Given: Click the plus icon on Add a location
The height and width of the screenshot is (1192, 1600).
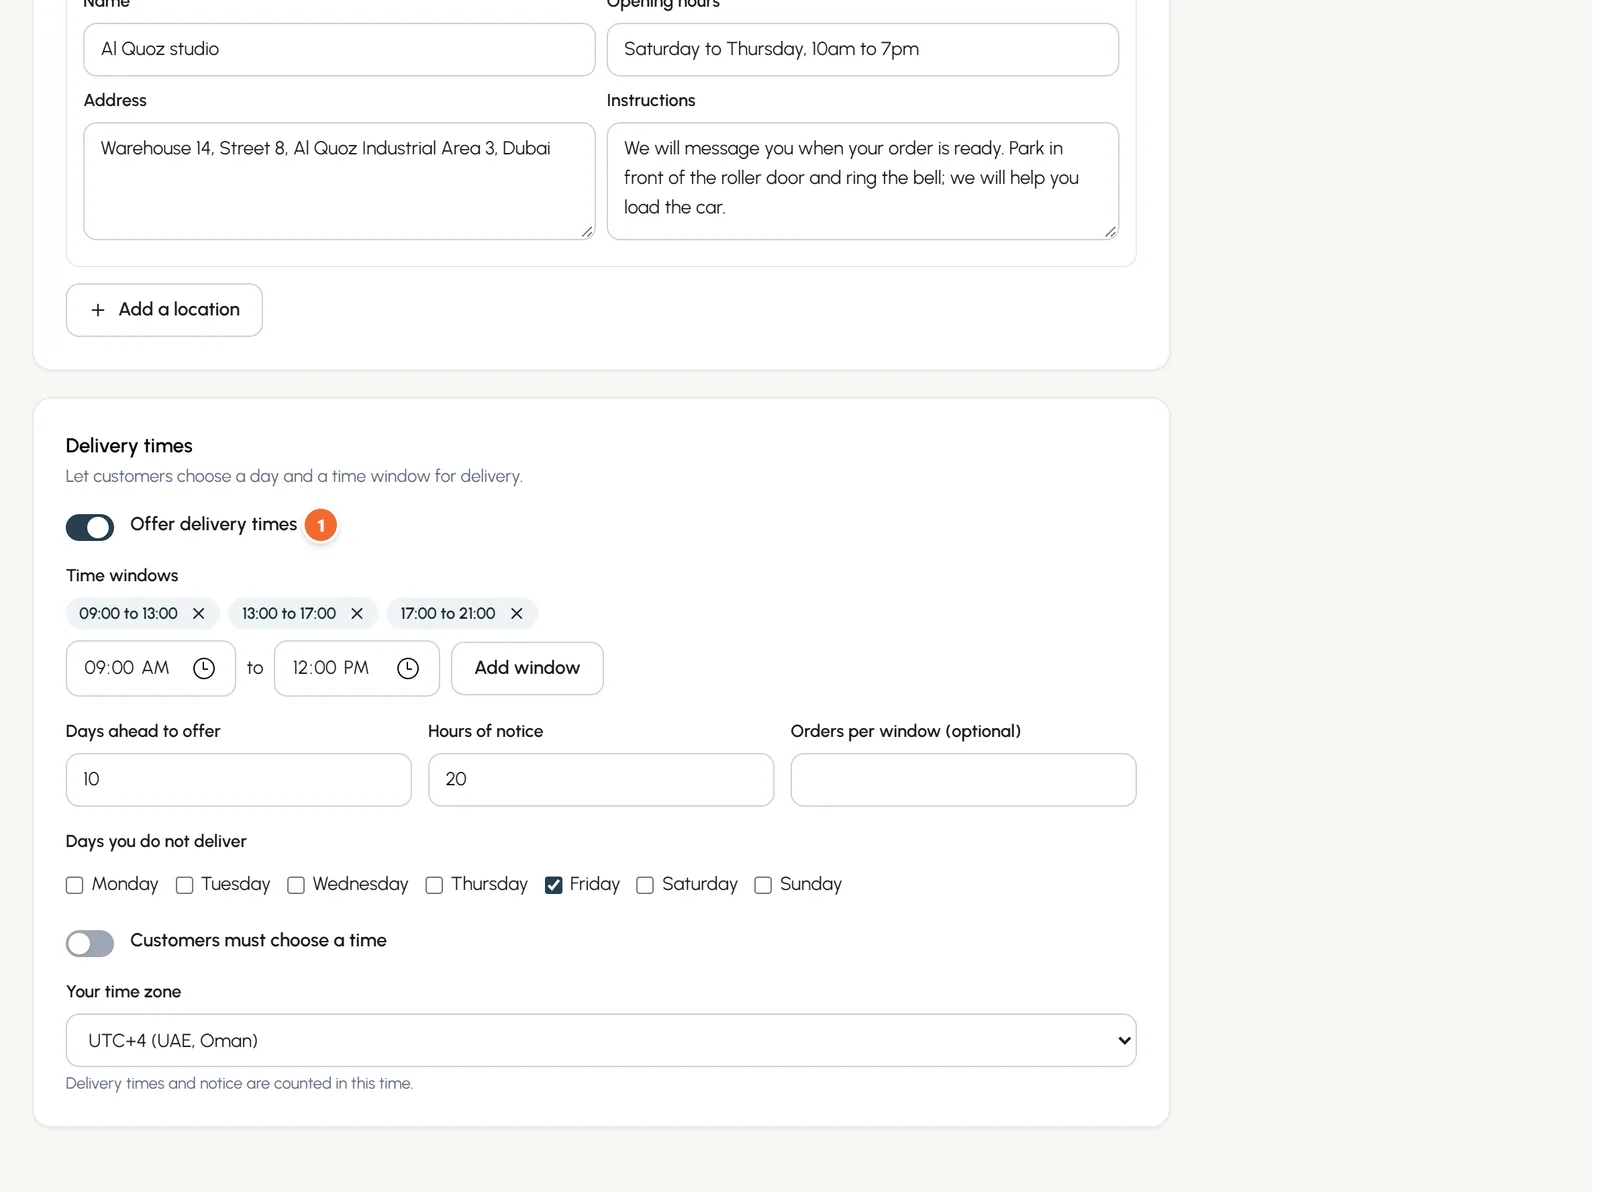Looking at the screenshot, I should [x=98, y=310].
